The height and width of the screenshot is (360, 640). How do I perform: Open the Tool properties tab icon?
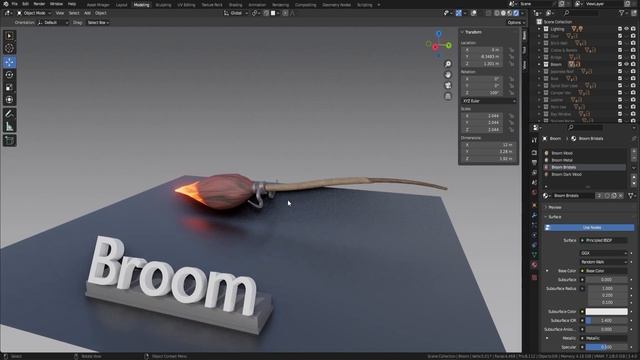tap(534, 140)
